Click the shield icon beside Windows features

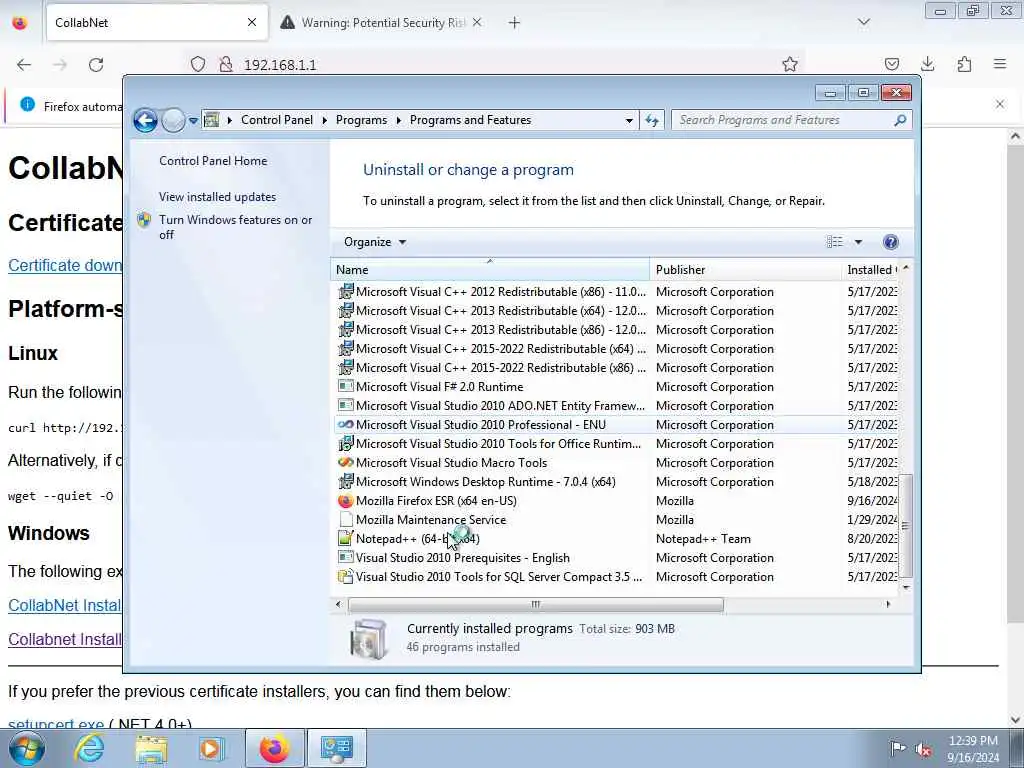coord(144,220)
